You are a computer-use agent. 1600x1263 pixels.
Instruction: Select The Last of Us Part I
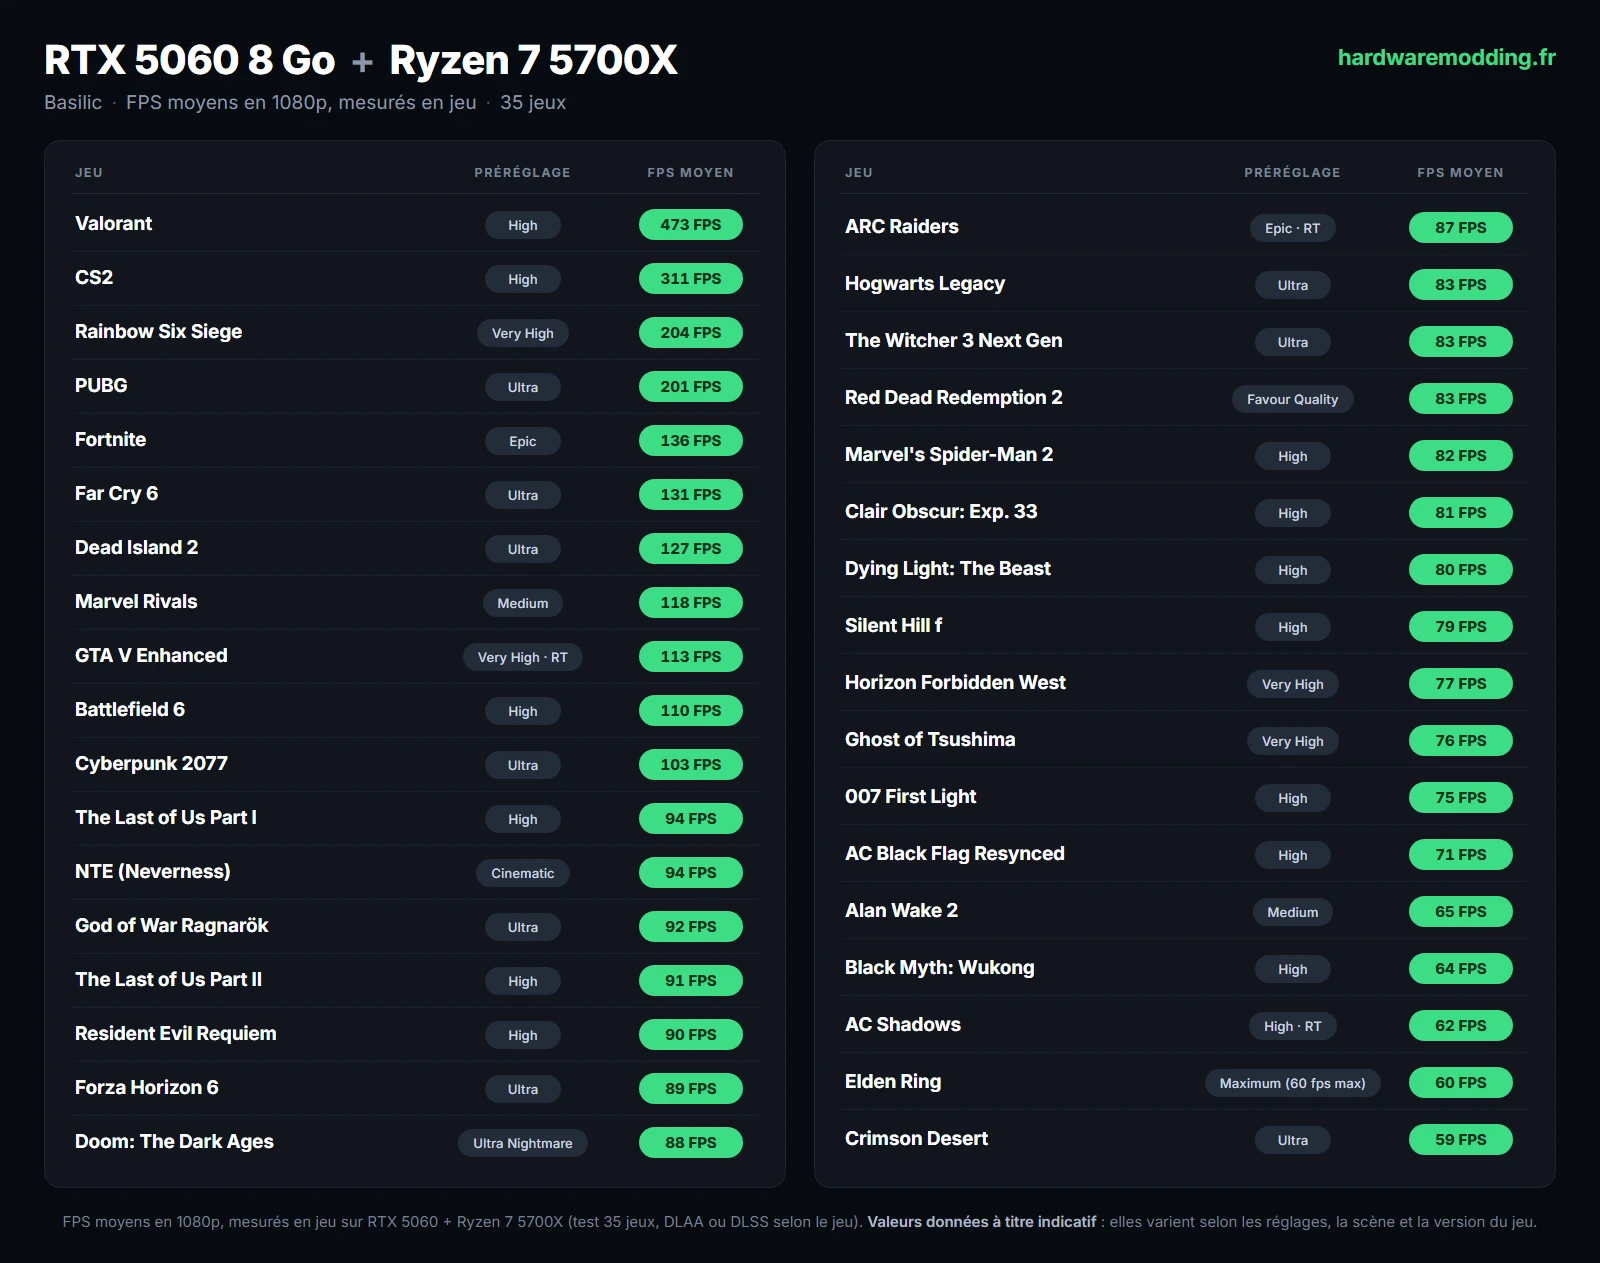(166, 818)
